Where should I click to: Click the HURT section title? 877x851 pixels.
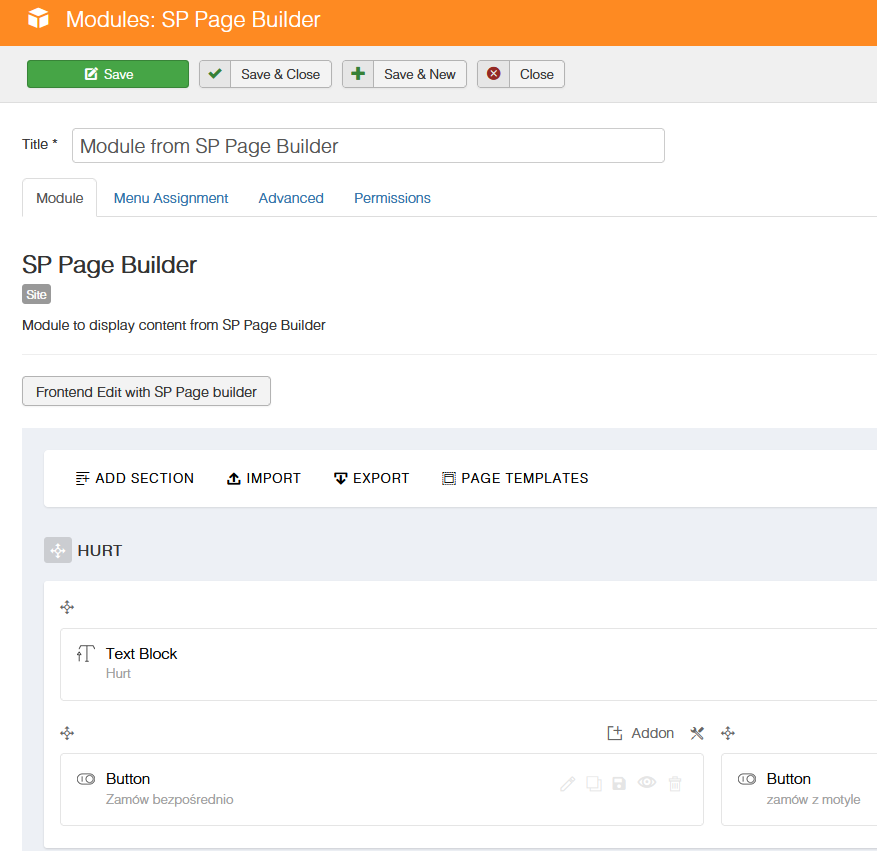coord(100,551)
